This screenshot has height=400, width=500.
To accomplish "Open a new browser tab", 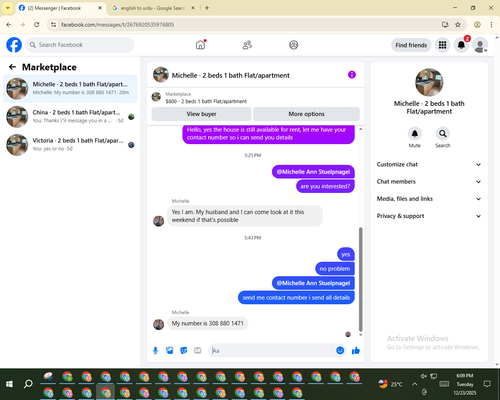I will click(207, 8).
